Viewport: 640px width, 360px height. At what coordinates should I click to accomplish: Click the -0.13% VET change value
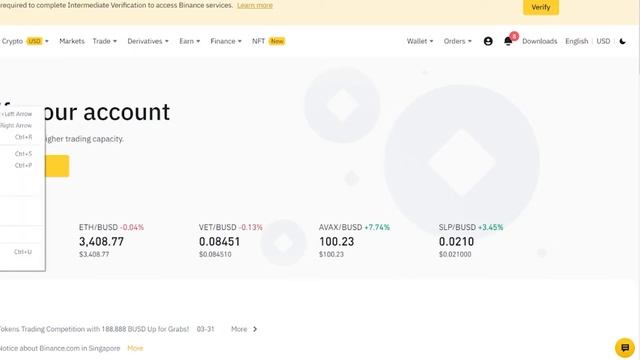(251, 227)
